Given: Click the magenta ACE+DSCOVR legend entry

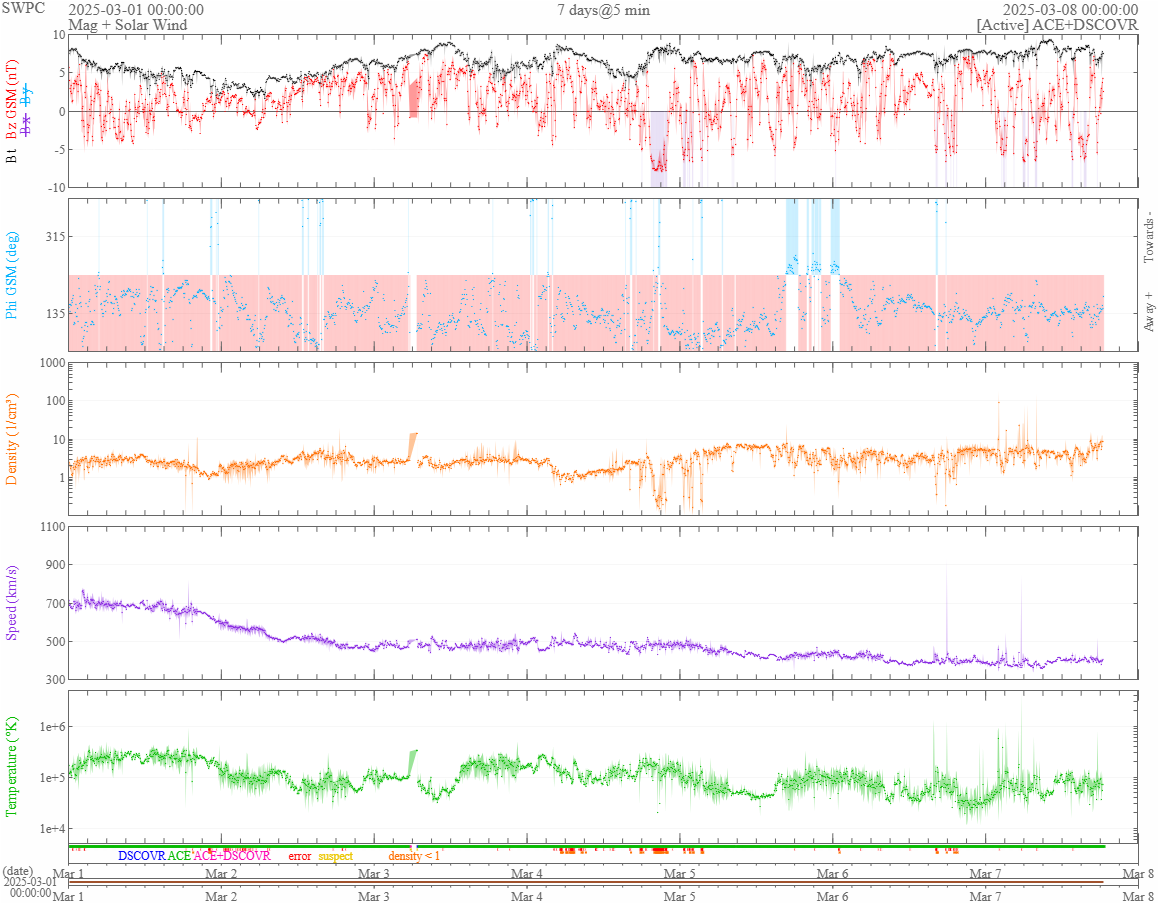Looking at the screenshot, I should (x=232, y=856).
